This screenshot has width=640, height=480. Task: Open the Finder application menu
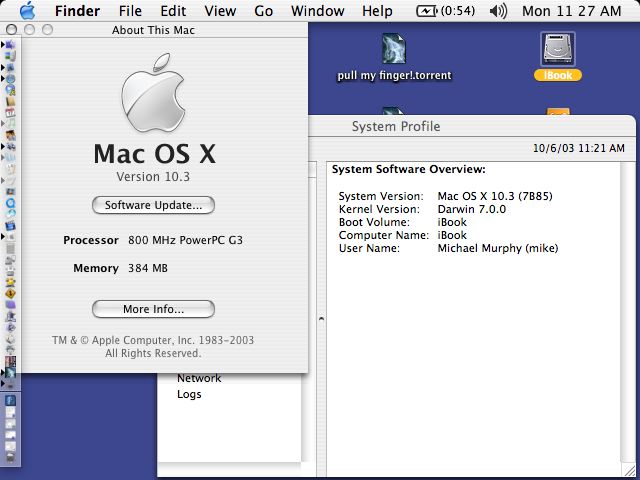click(77, 11)
